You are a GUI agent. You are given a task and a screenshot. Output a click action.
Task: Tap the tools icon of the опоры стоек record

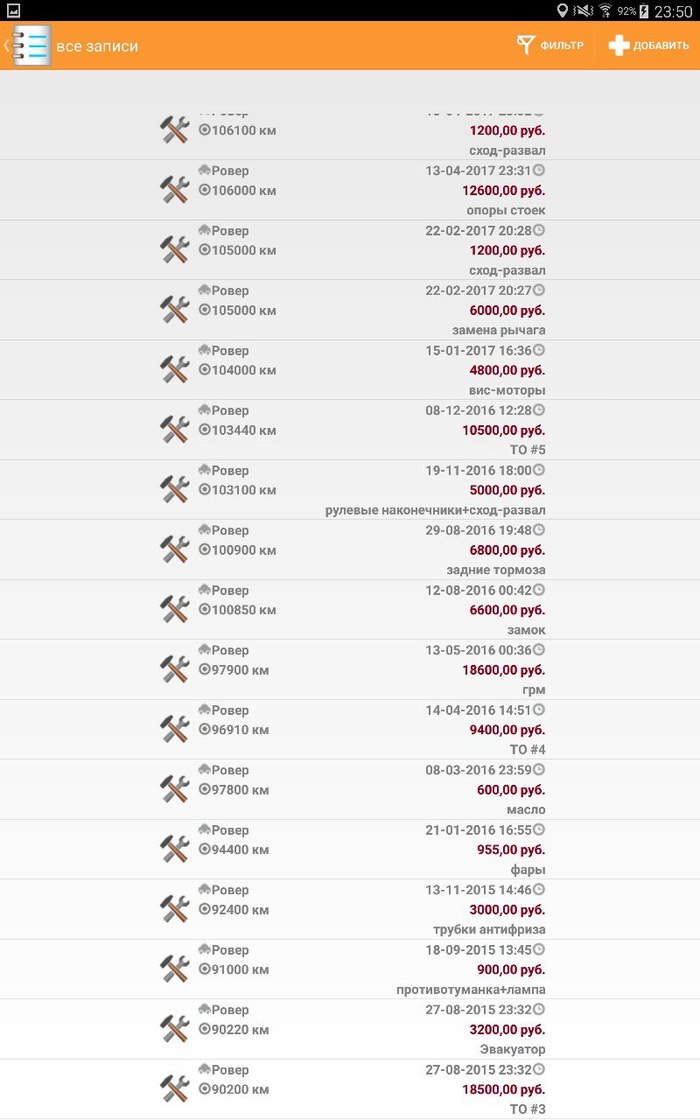(x=175, y=190)
